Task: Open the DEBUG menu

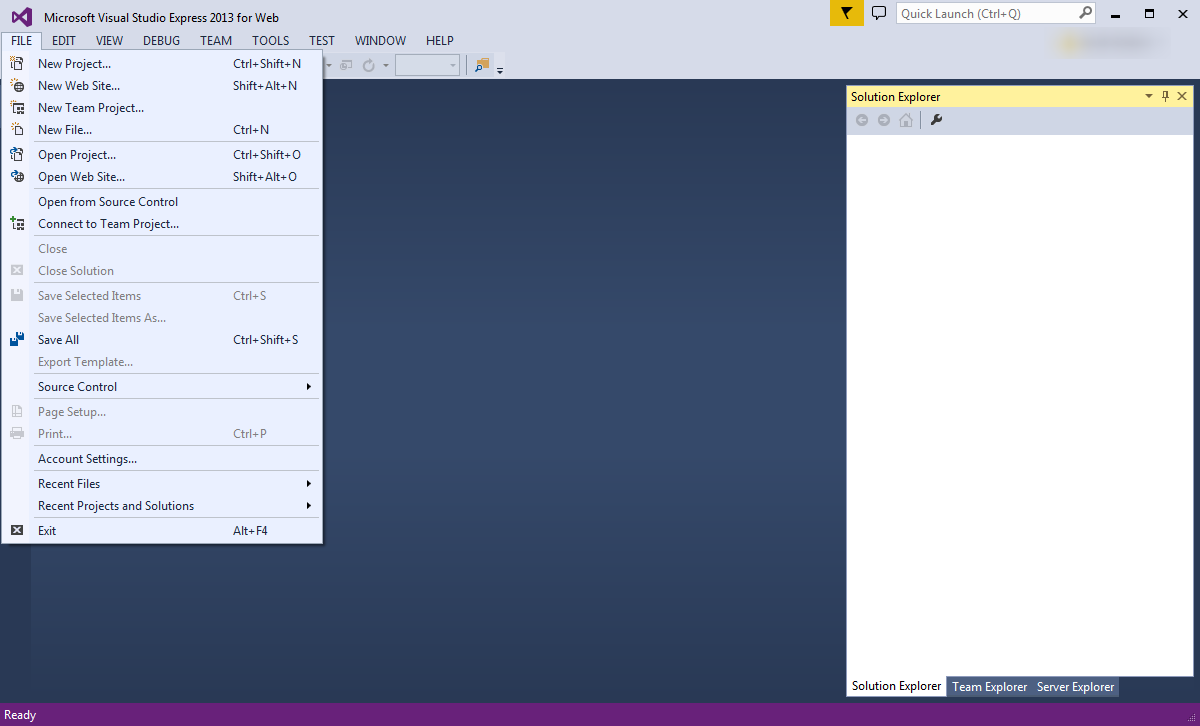Action: pos(161,41)
